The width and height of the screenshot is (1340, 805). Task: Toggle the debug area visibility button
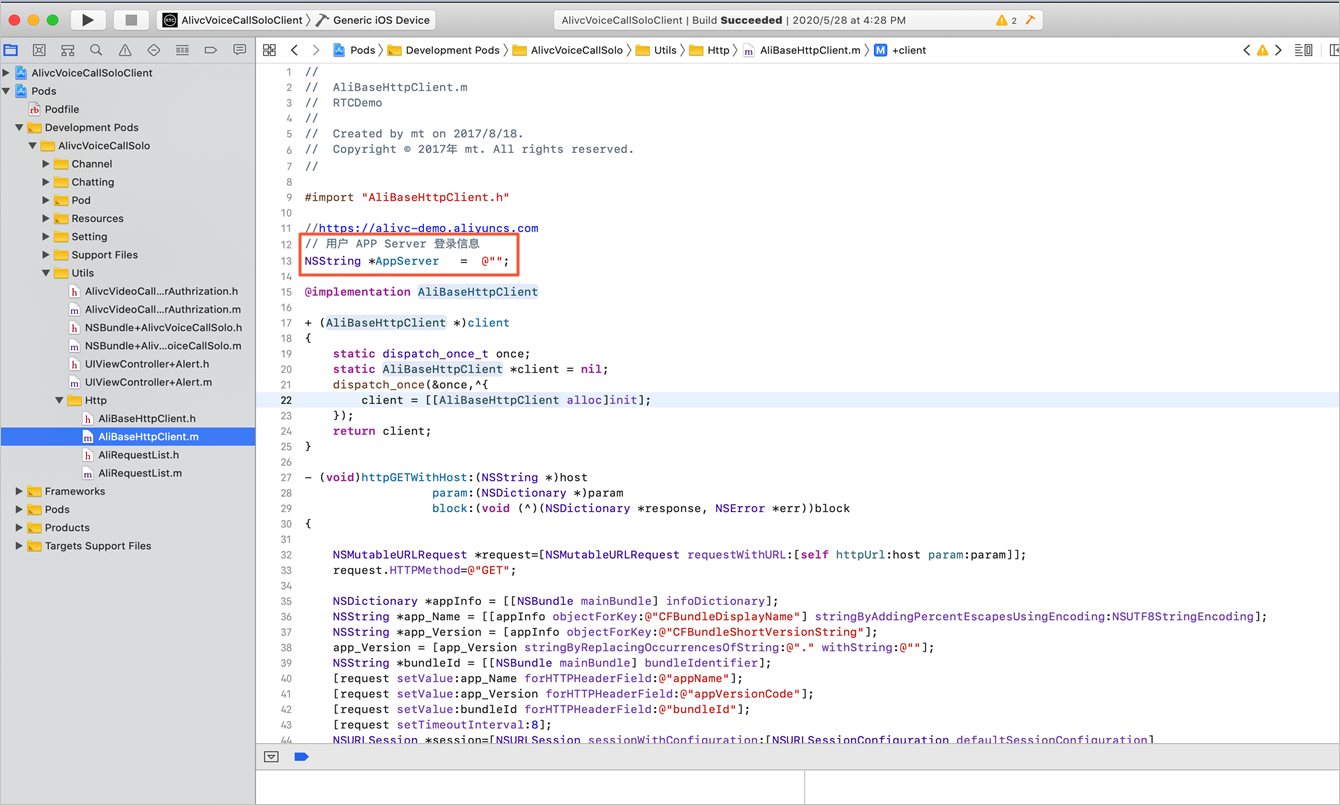pos(271,757)
